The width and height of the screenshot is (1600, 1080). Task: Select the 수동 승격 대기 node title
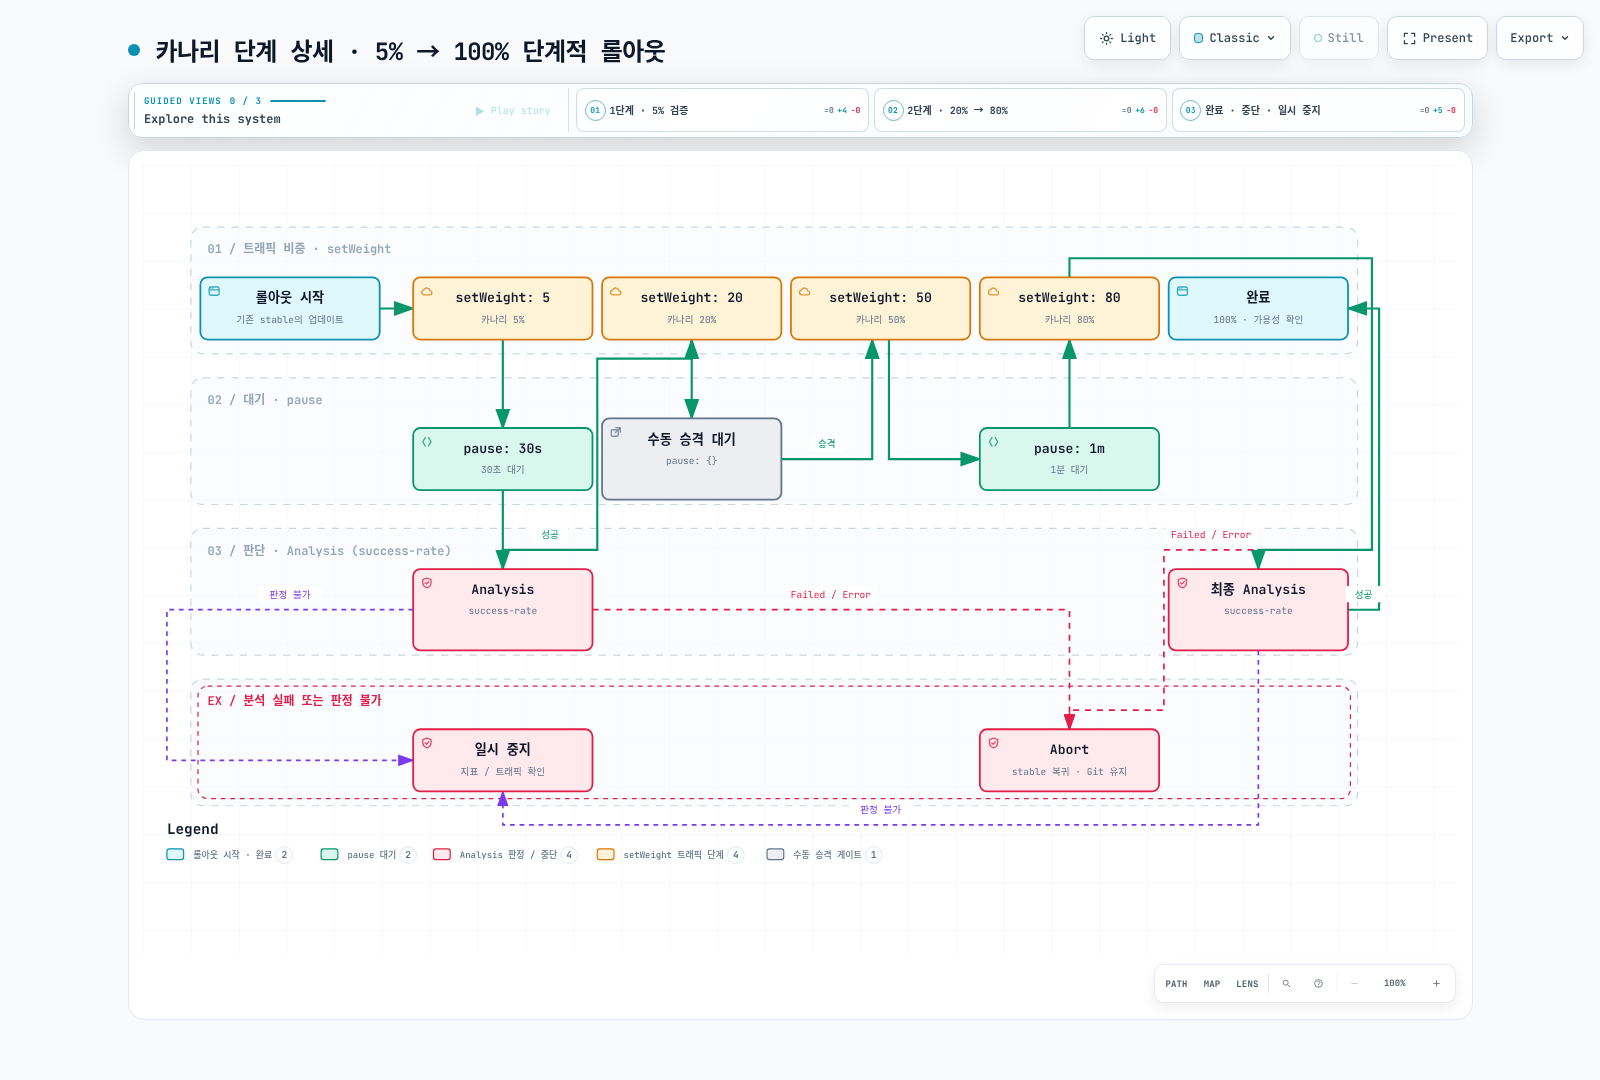pos(691,439)
